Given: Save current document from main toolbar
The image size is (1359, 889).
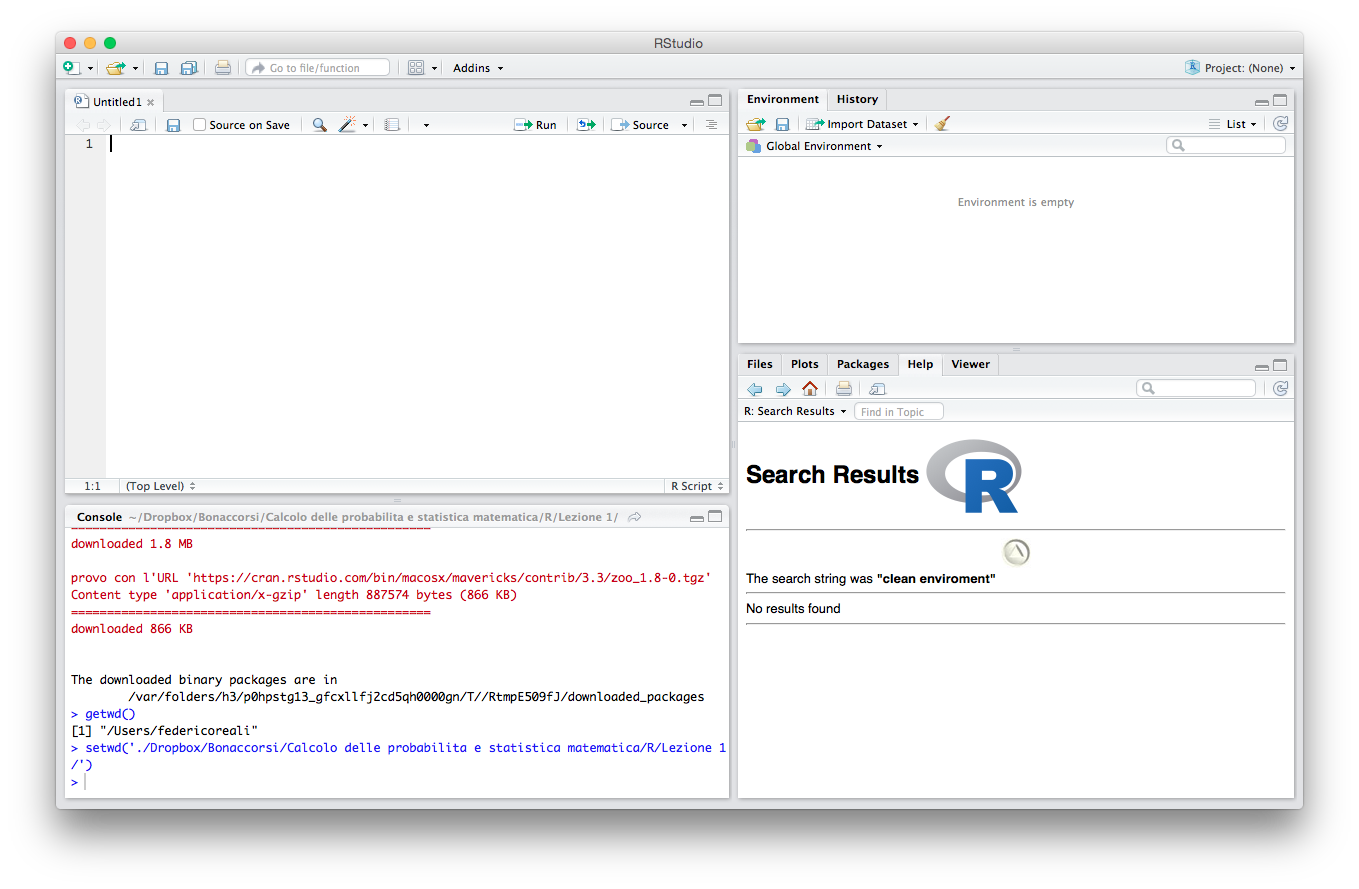Looking at the screenshot, I should [x=161, y=68].
